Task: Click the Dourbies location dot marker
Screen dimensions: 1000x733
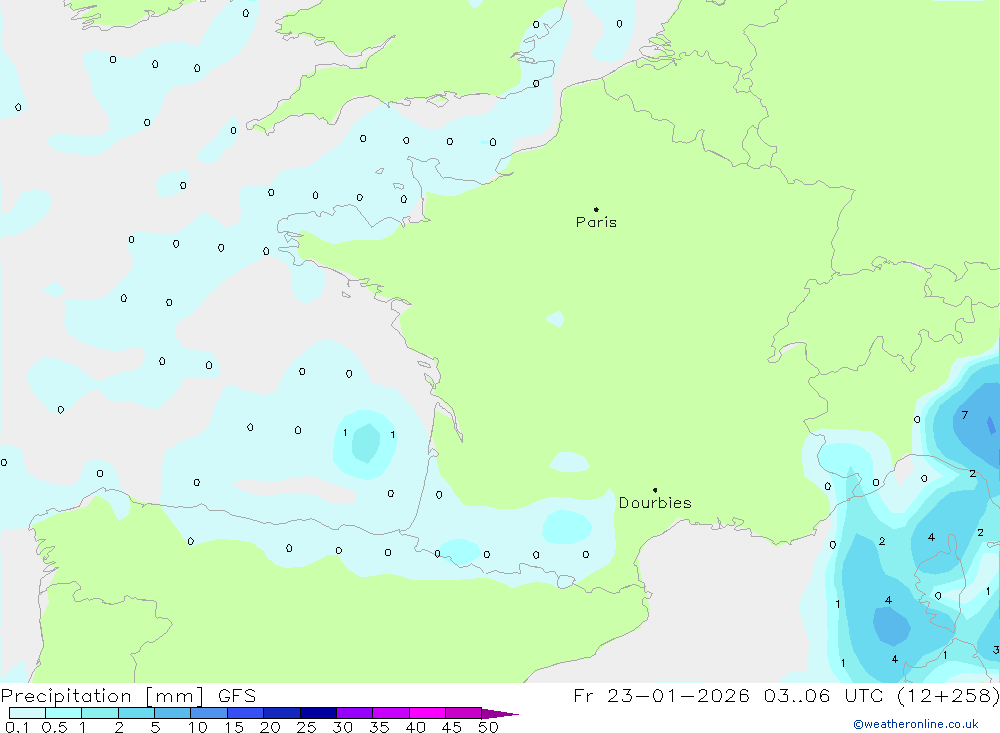Action: point(655,490)
